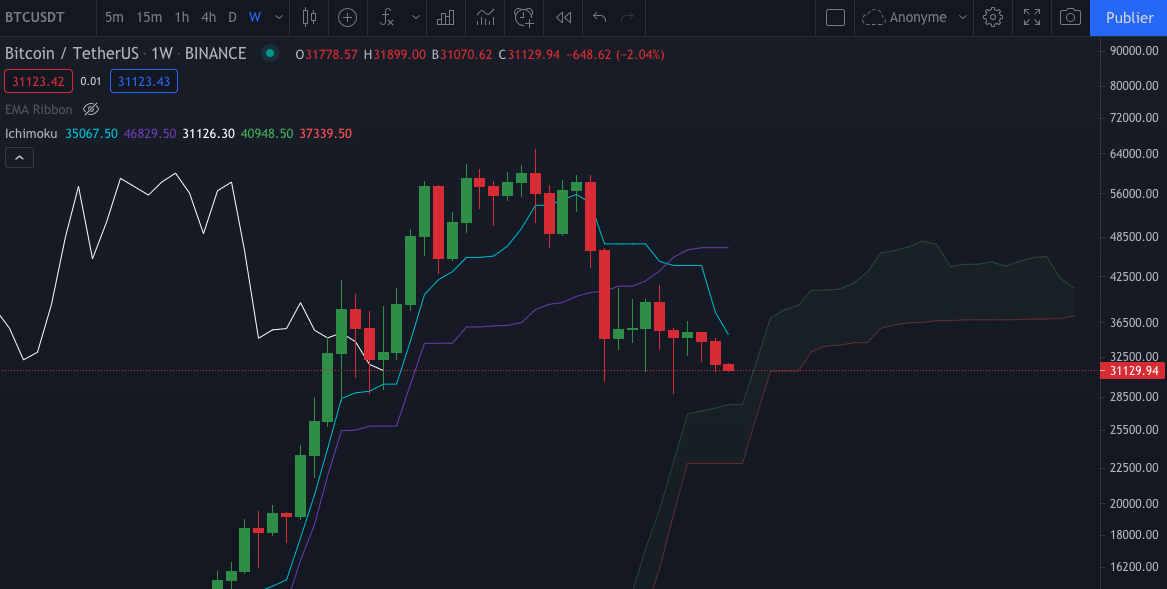Collapse the legend with the arrow toggle

click(18, 157)
